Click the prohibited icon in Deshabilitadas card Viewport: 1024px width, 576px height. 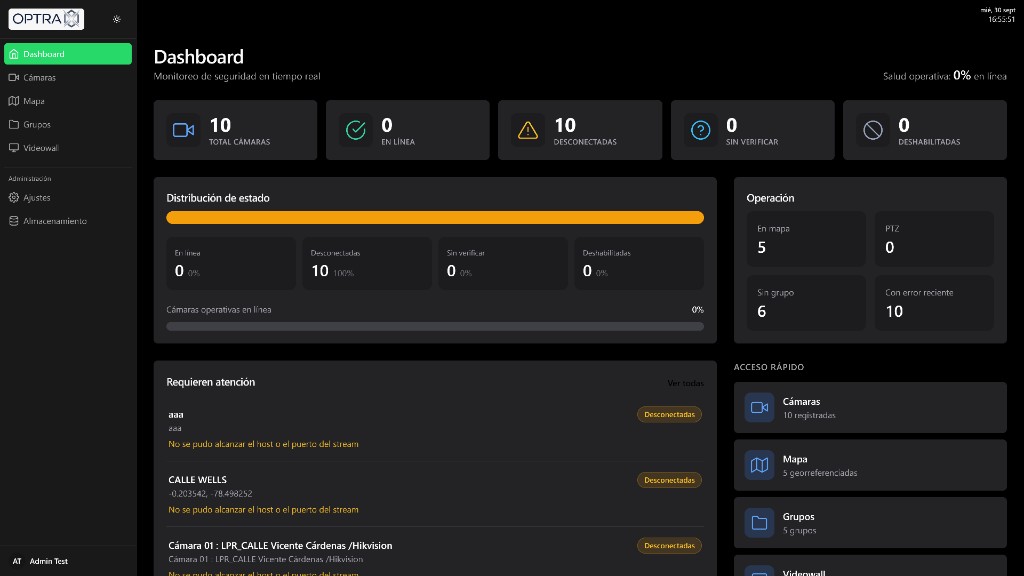point(873,130)
